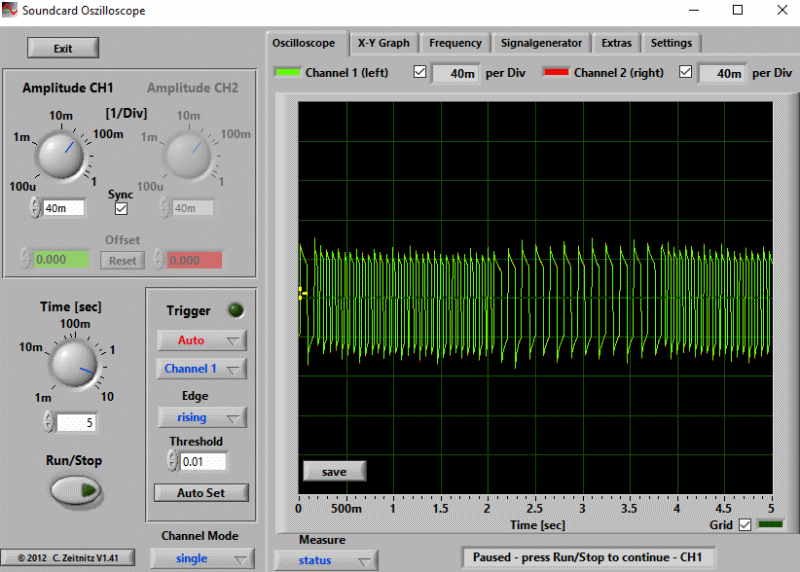Minimize the Soundcard Oszilloscope window
This screenshot has width=800, height=572.
pyautogui.click(x=694, y=10)
